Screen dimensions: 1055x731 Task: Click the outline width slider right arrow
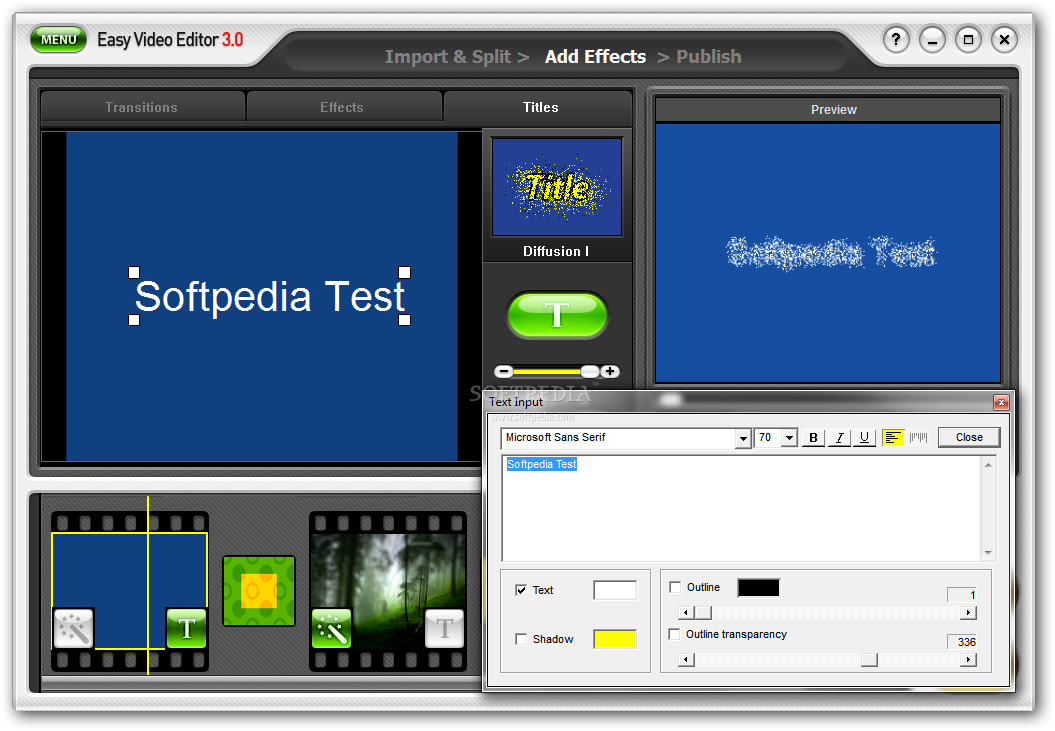point(968,613)
